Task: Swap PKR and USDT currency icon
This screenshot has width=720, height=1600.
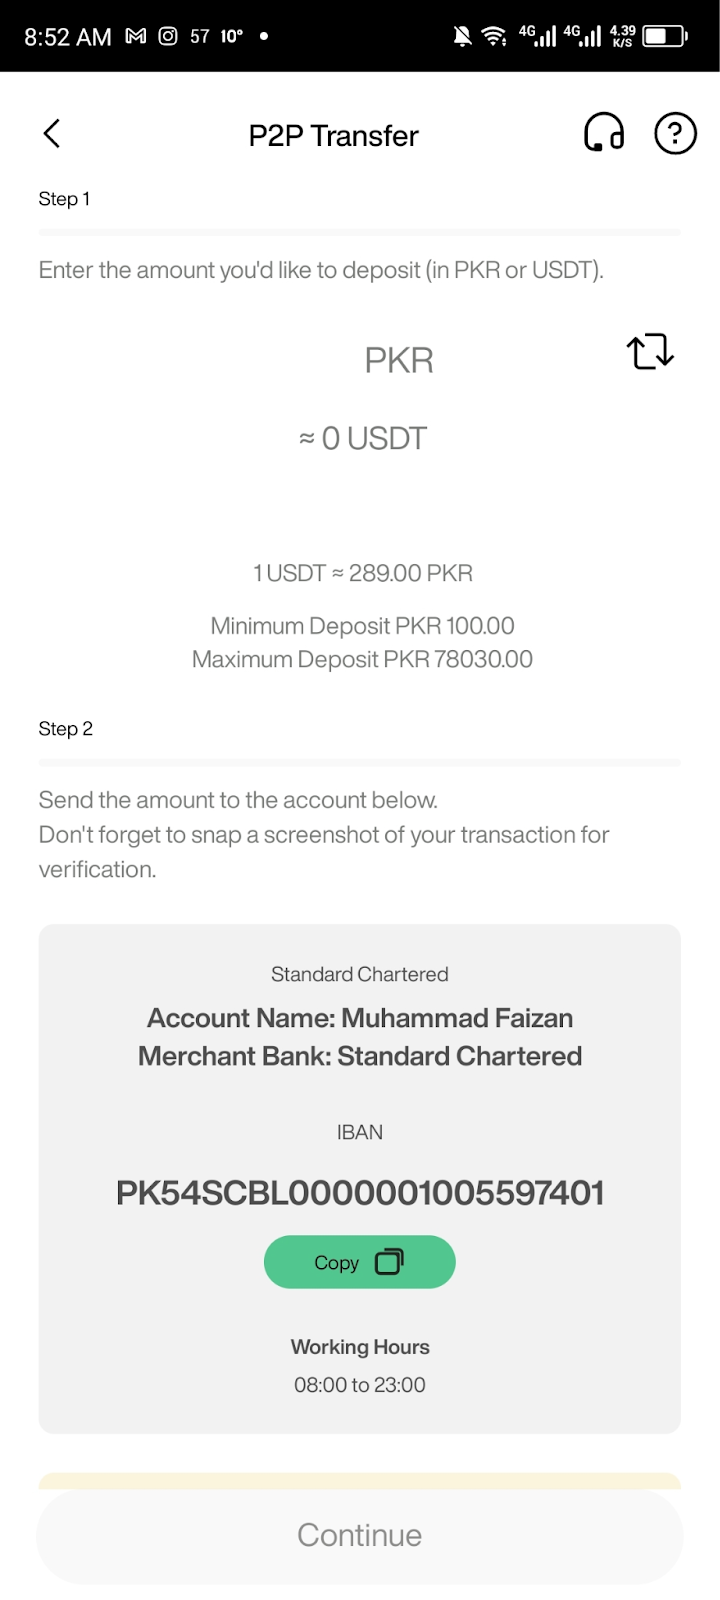Action: 650,351
